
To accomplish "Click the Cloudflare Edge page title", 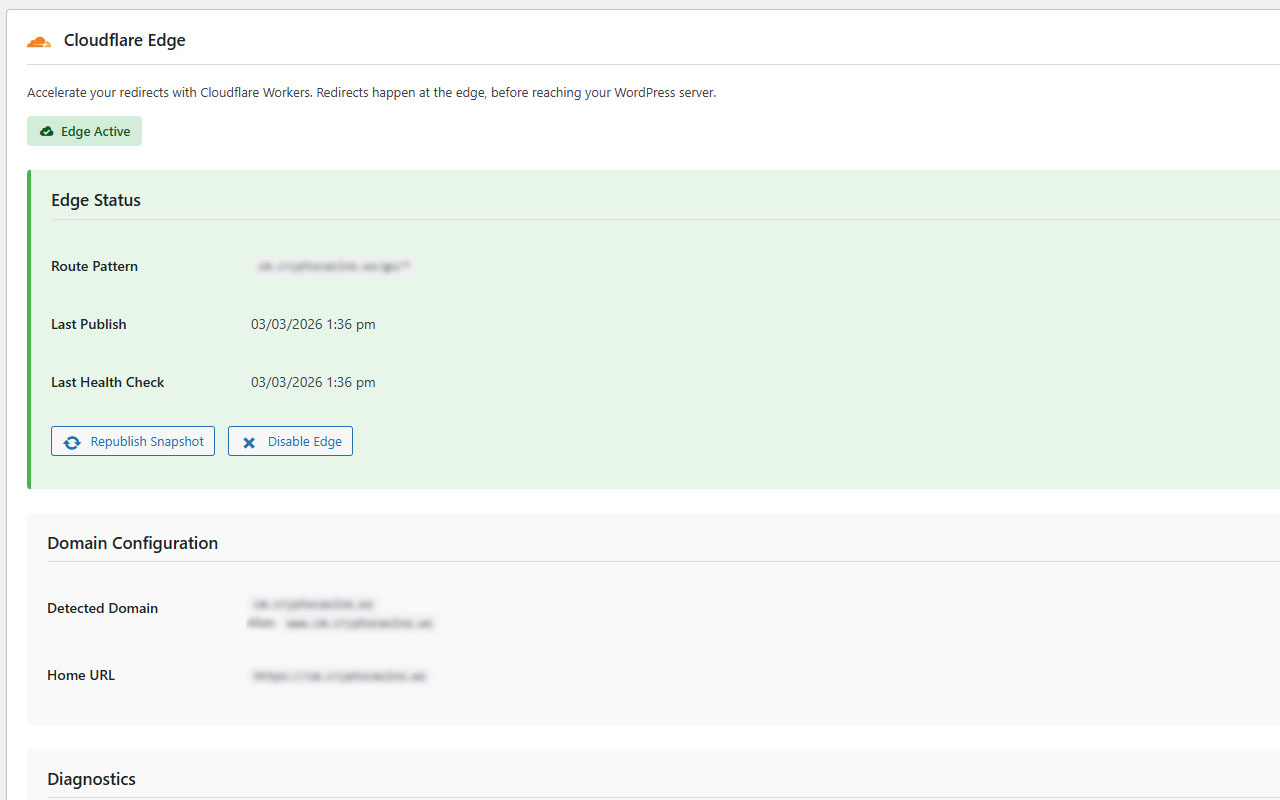I will [x=124, y=40].
